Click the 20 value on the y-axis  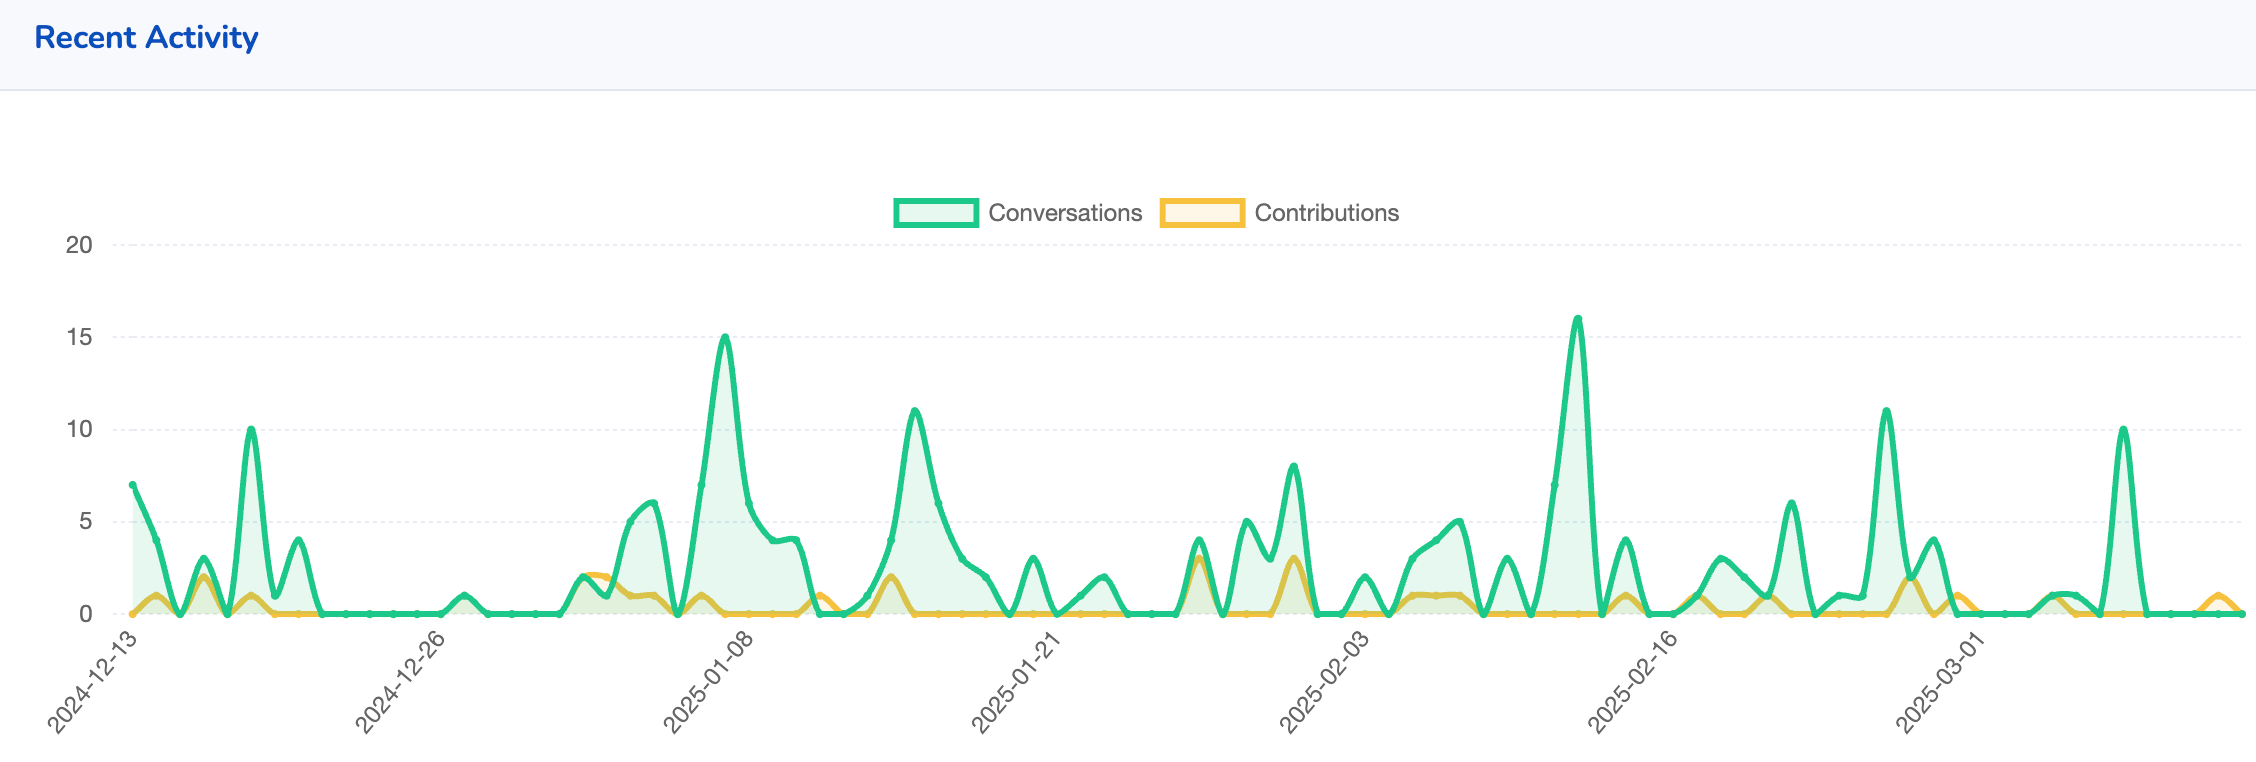(x=79, y=245)
